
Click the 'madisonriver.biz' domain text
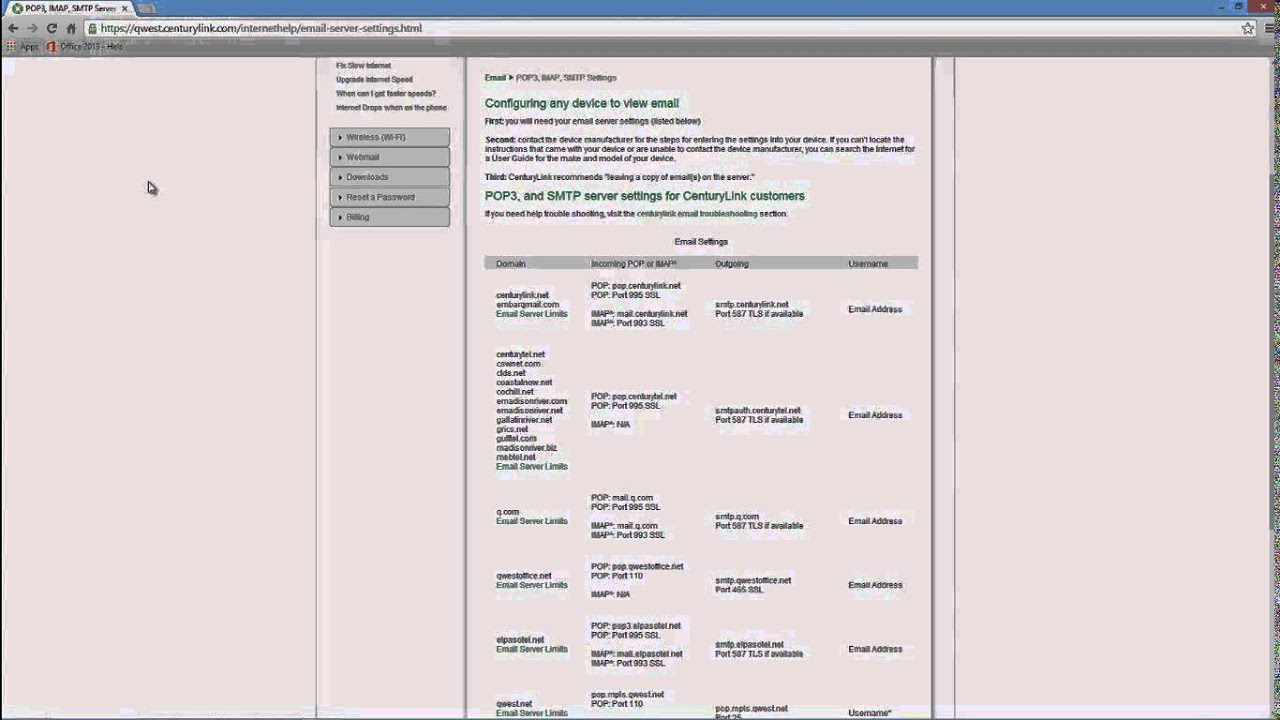(x=526, y=448)
